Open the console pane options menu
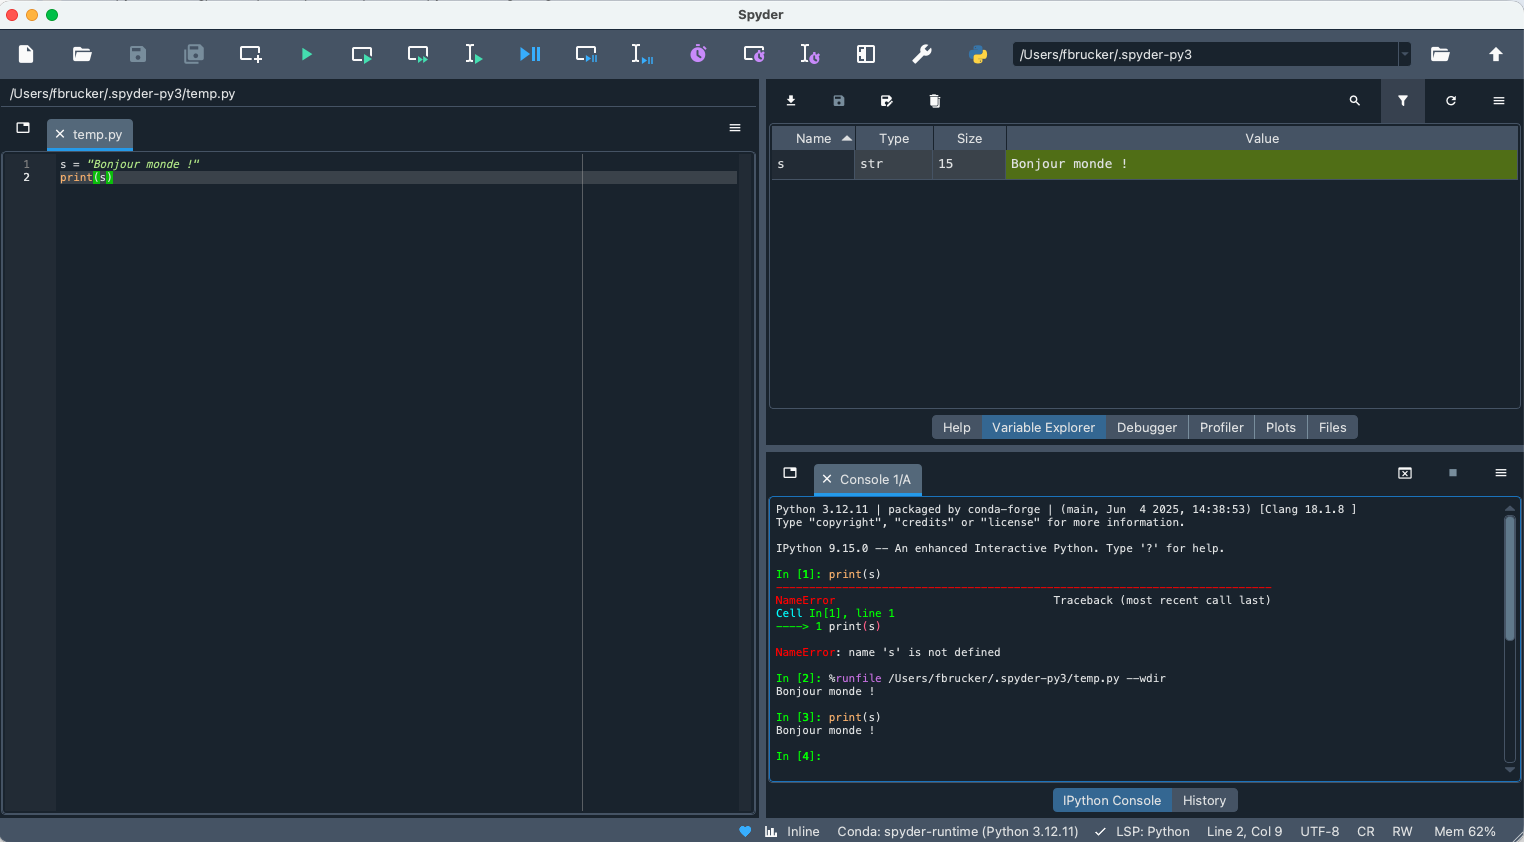The width and height of the screenshot is (1524, 842). (1501, 473)
